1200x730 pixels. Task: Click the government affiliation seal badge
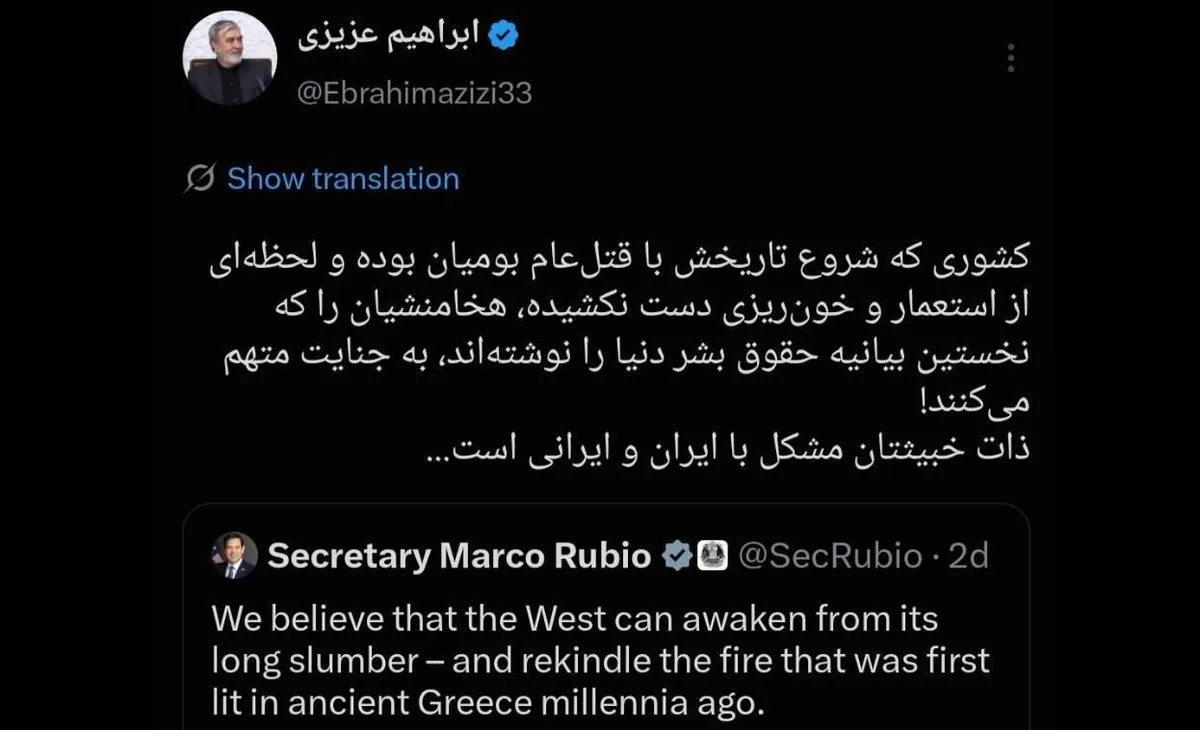(712, 555)
